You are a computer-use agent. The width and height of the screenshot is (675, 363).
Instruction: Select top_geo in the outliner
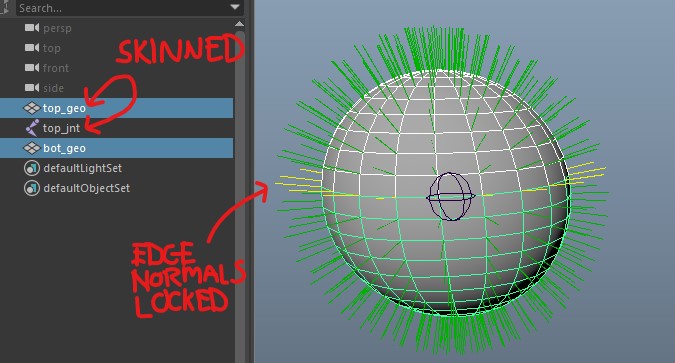point(64,108)
